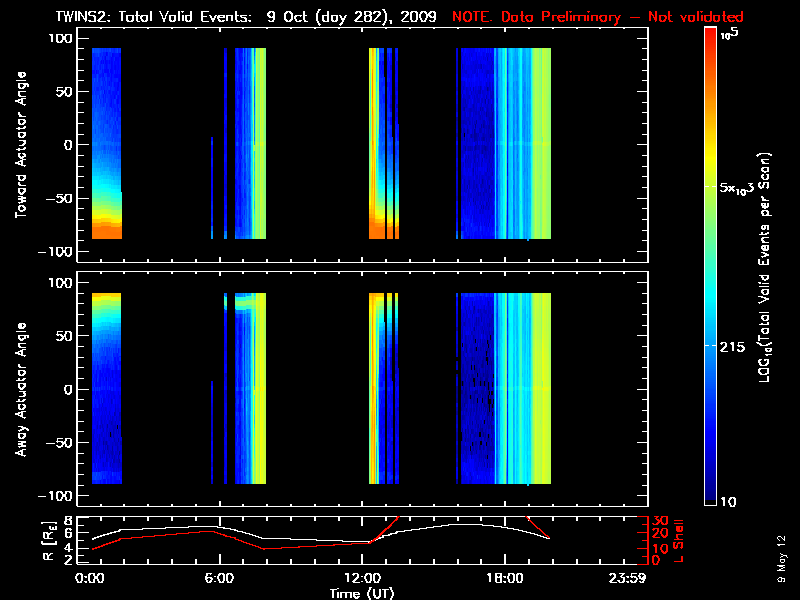Screen dimensions: 800x600
Task: Click tick label 0 on Away Actuator axis
Action: 68,389
